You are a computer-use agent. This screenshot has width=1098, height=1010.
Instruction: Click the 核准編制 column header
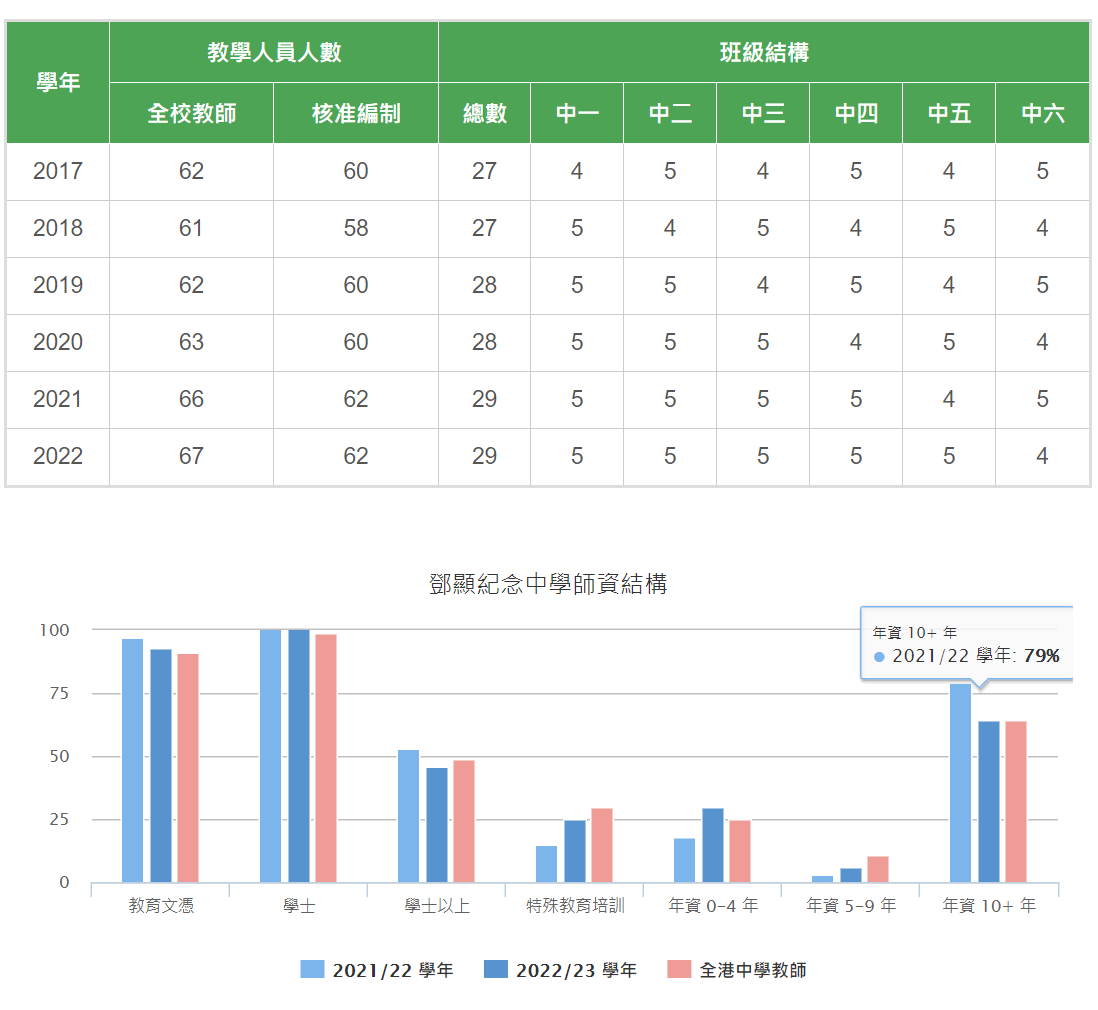(x=356, y=113)
